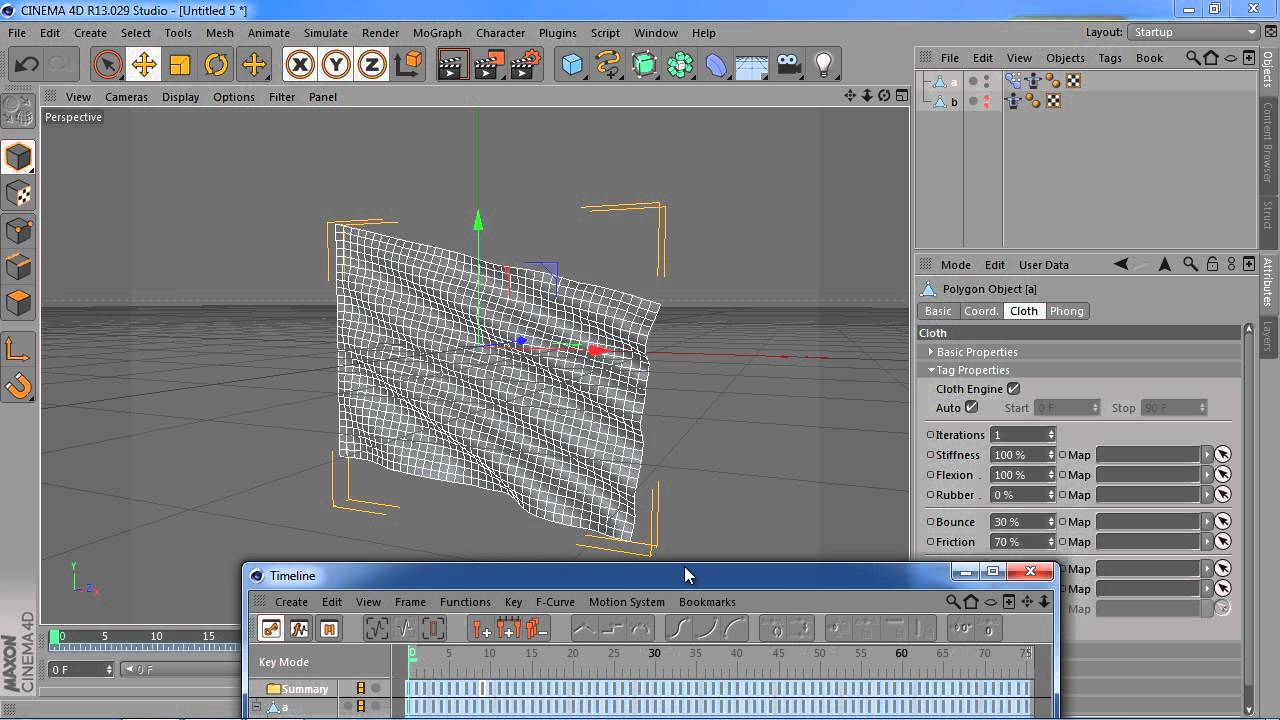Click frame 30 in Timeline ruler
Image resolution: width=1280 pixels, height=720 pixels.
click(654, 653)
